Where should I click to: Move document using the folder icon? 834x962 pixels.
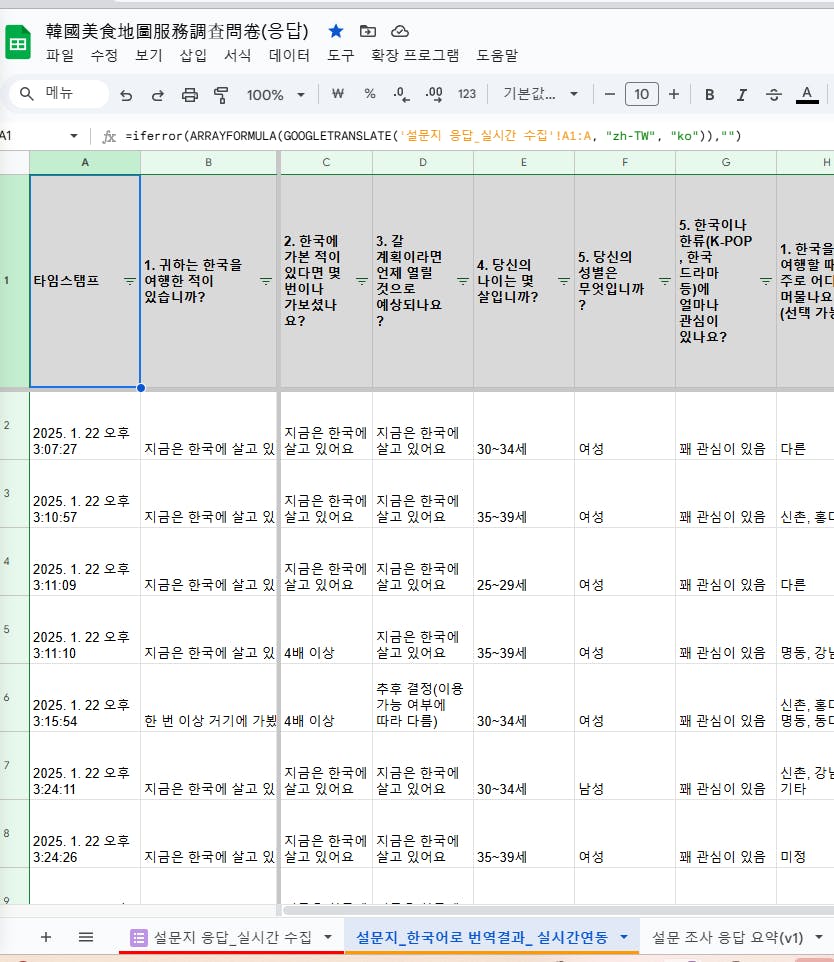tap(368, 31)
